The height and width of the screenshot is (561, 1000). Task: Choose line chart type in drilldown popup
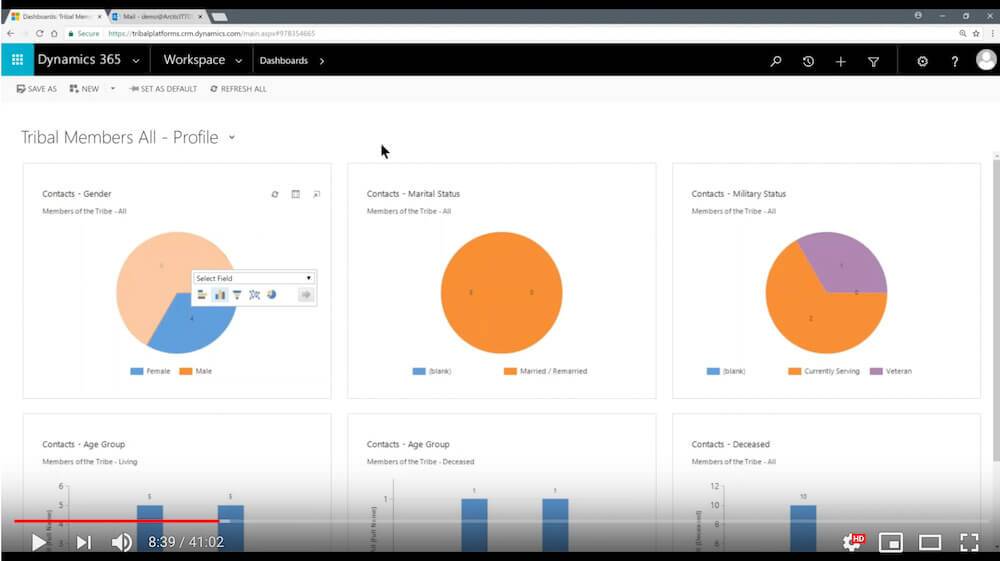(x=254, y=295)
